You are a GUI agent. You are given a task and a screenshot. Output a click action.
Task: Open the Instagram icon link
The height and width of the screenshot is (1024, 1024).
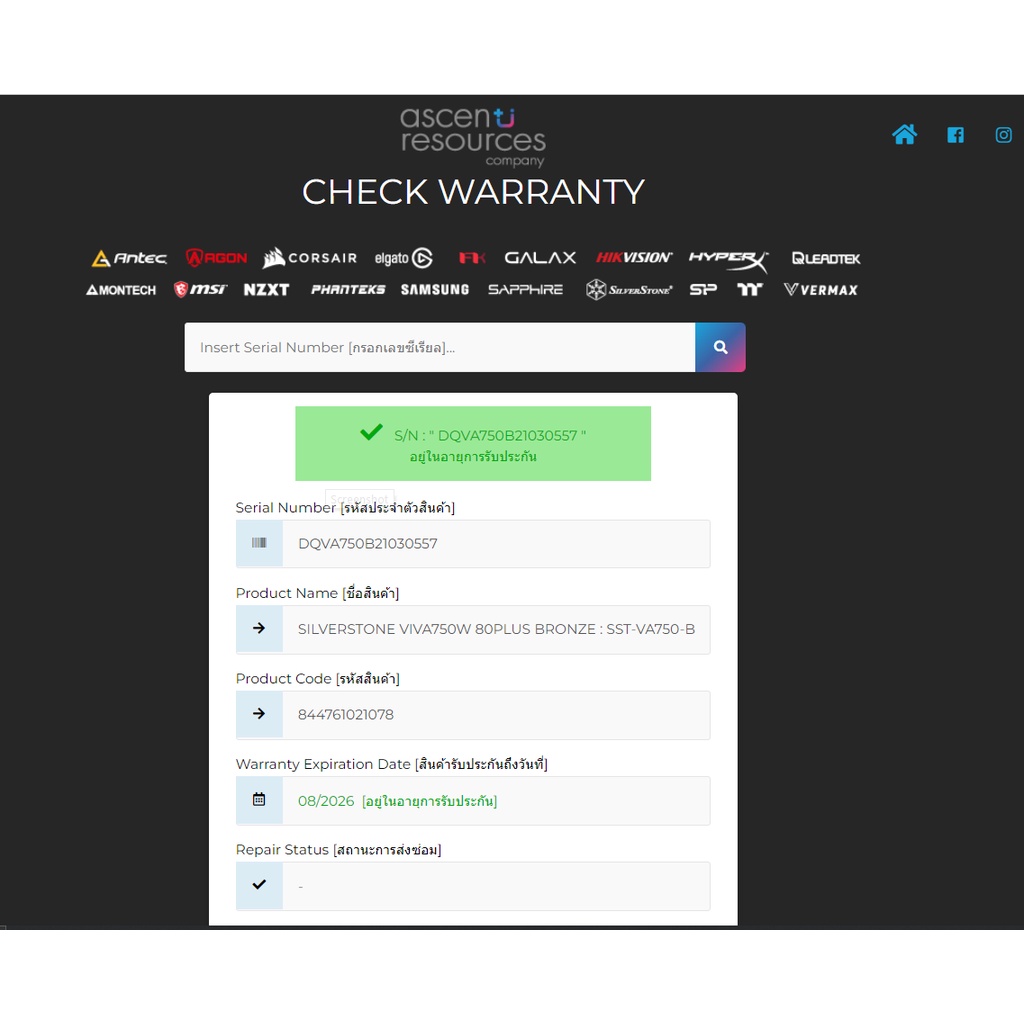(x=1003, y=135)
